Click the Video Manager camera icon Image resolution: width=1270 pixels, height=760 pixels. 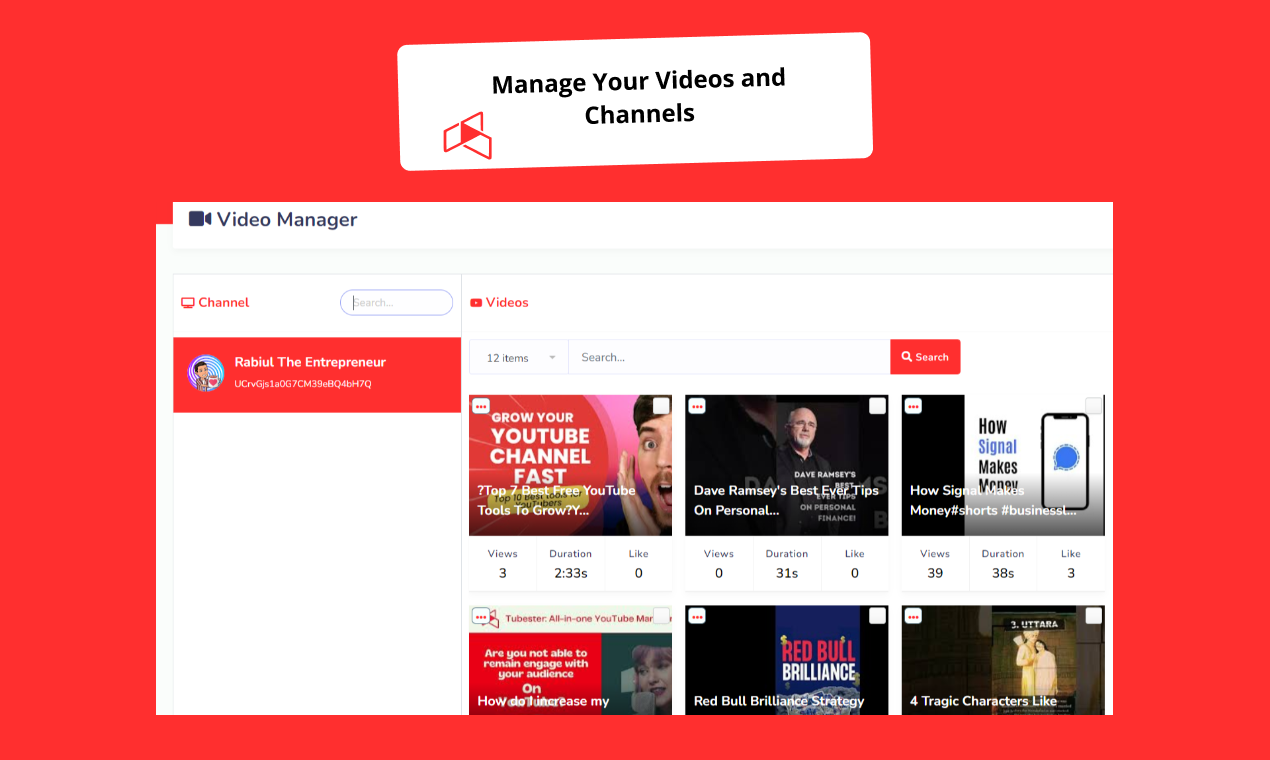tap(200, 219)
